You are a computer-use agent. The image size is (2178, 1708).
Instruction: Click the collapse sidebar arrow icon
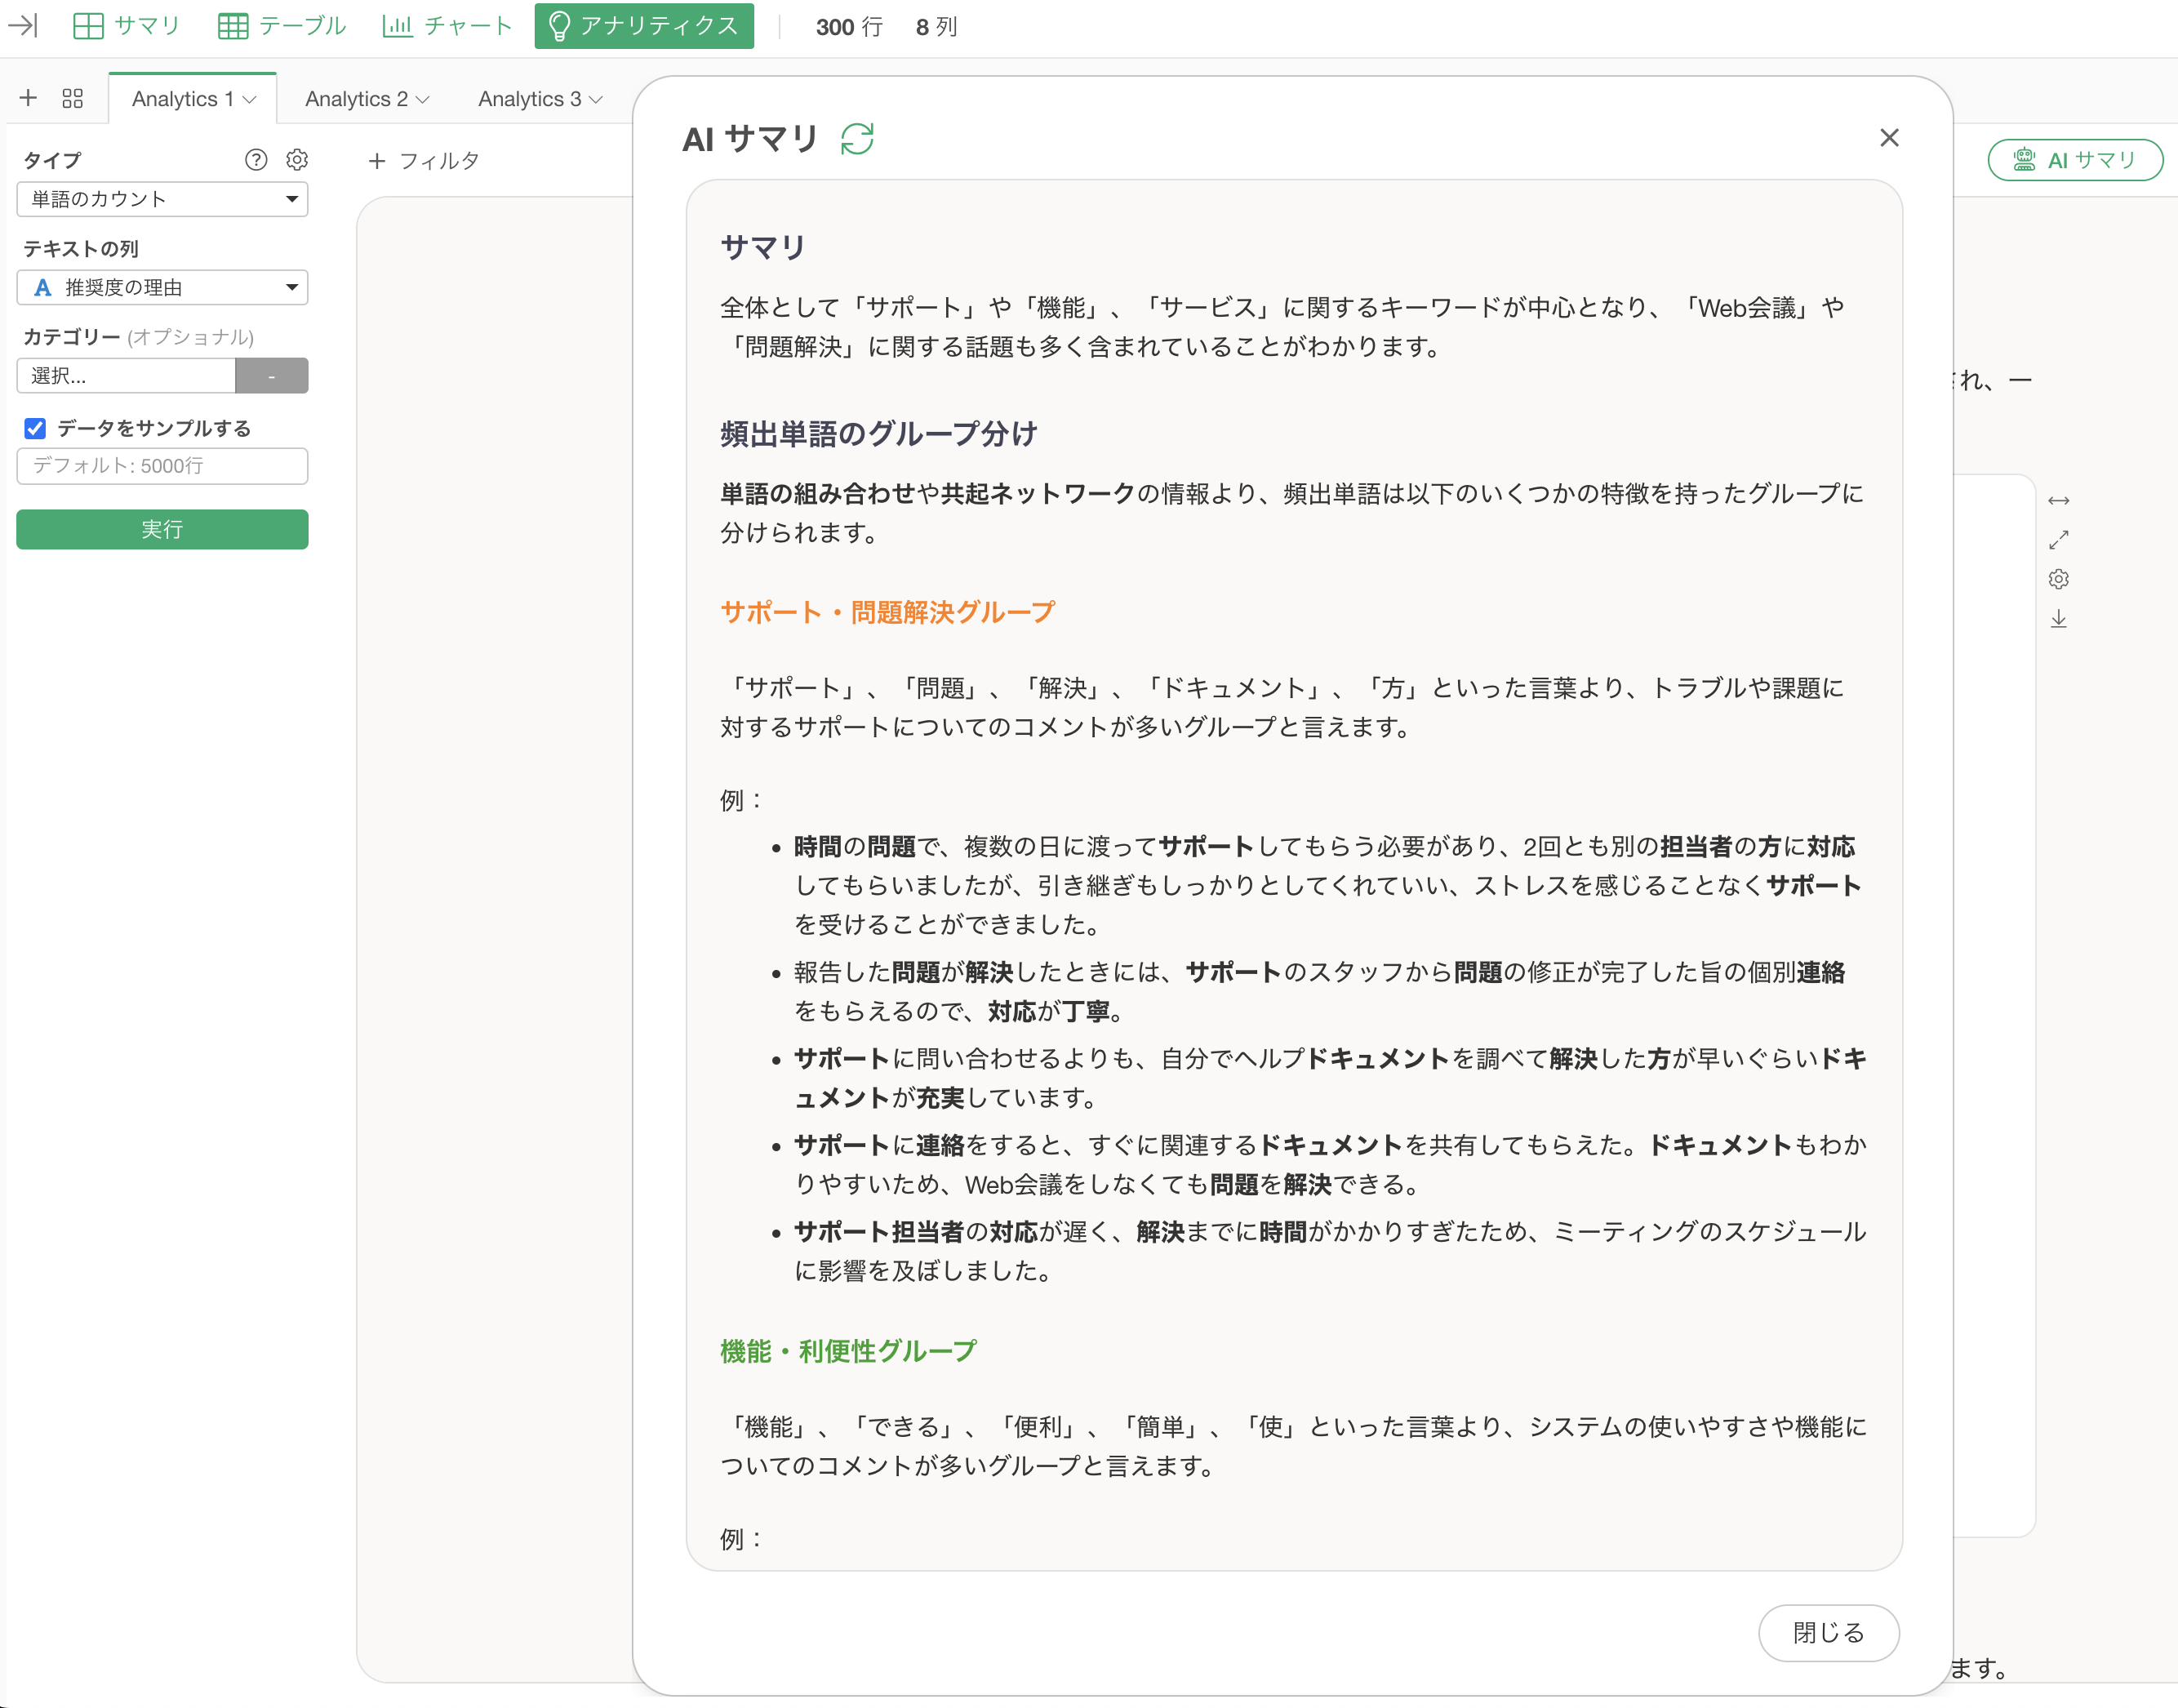click(22, 25)
